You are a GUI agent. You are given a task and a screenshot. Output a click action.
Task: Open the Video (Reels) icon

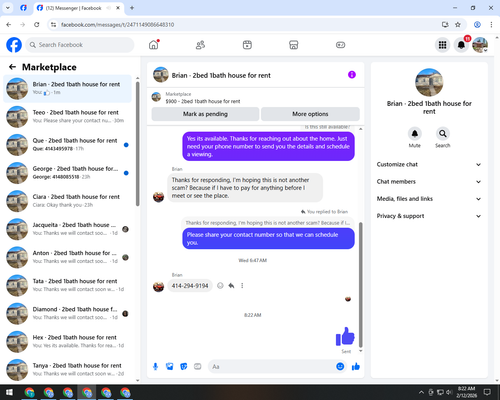tap(247, 45)
